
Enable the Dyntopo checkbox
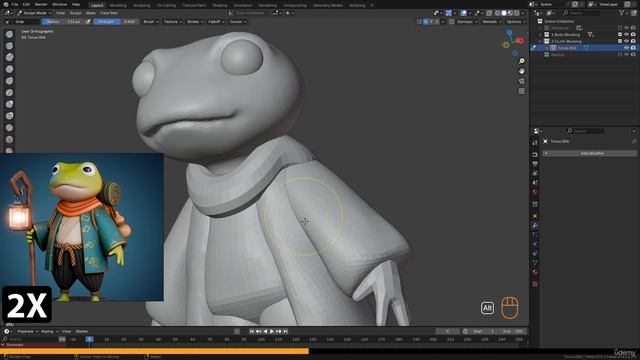coord(451,22)
